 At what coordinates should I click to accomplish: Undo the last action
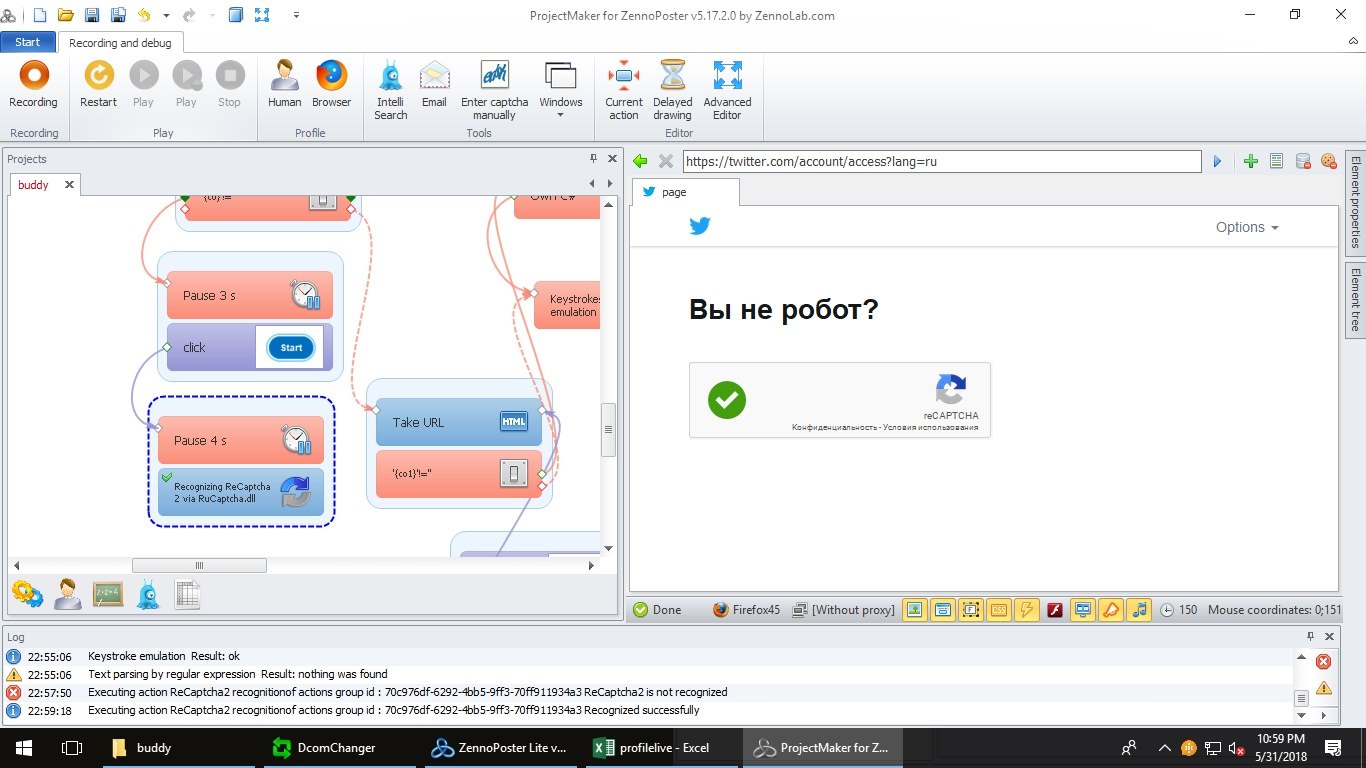[145, 15]
